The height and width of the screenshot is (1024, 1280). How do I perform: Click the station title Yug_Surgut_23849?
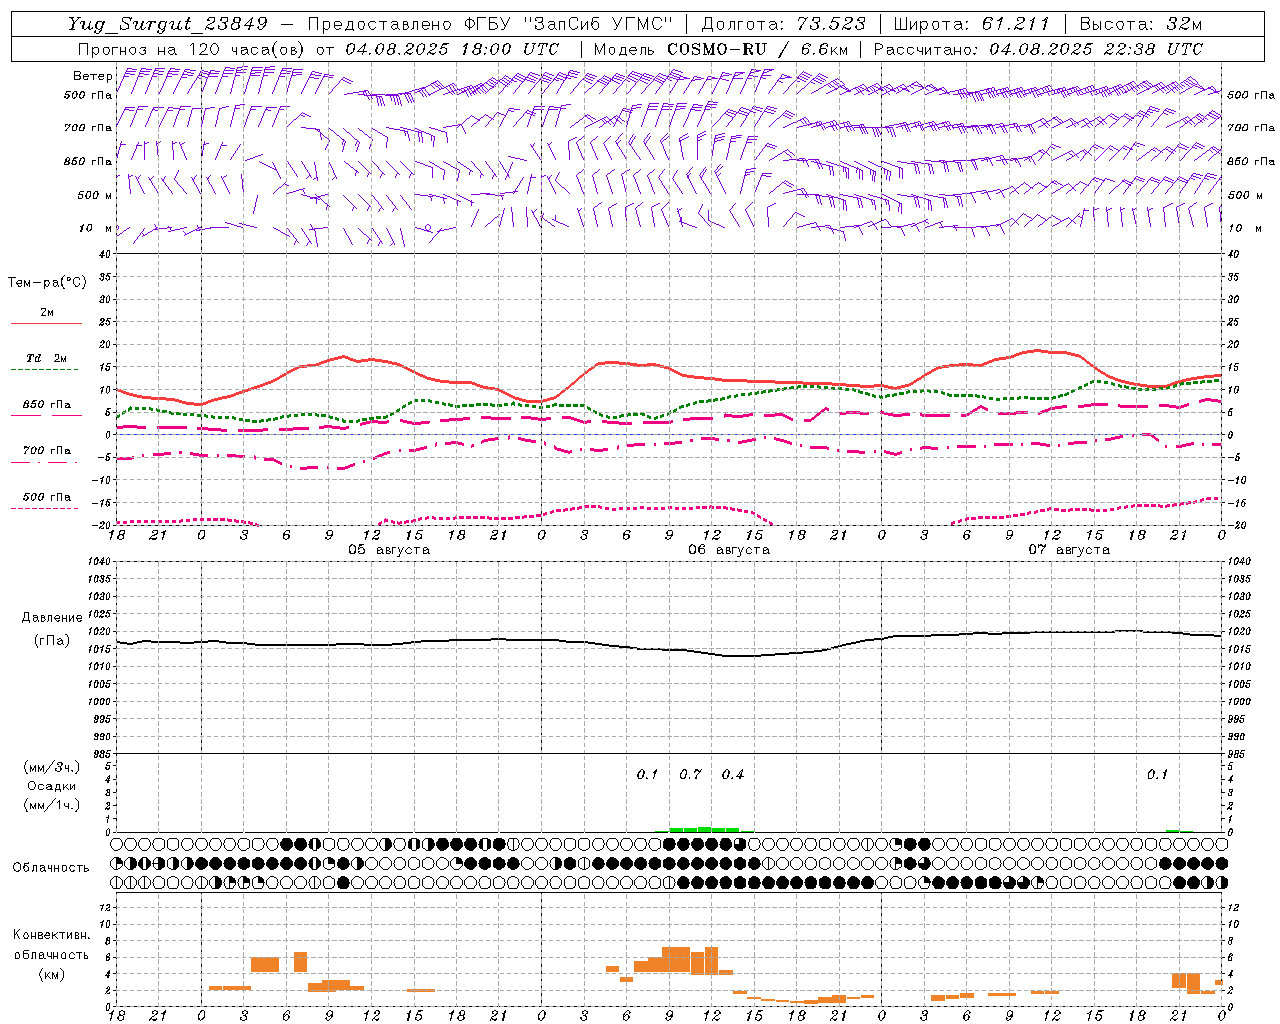168,24
